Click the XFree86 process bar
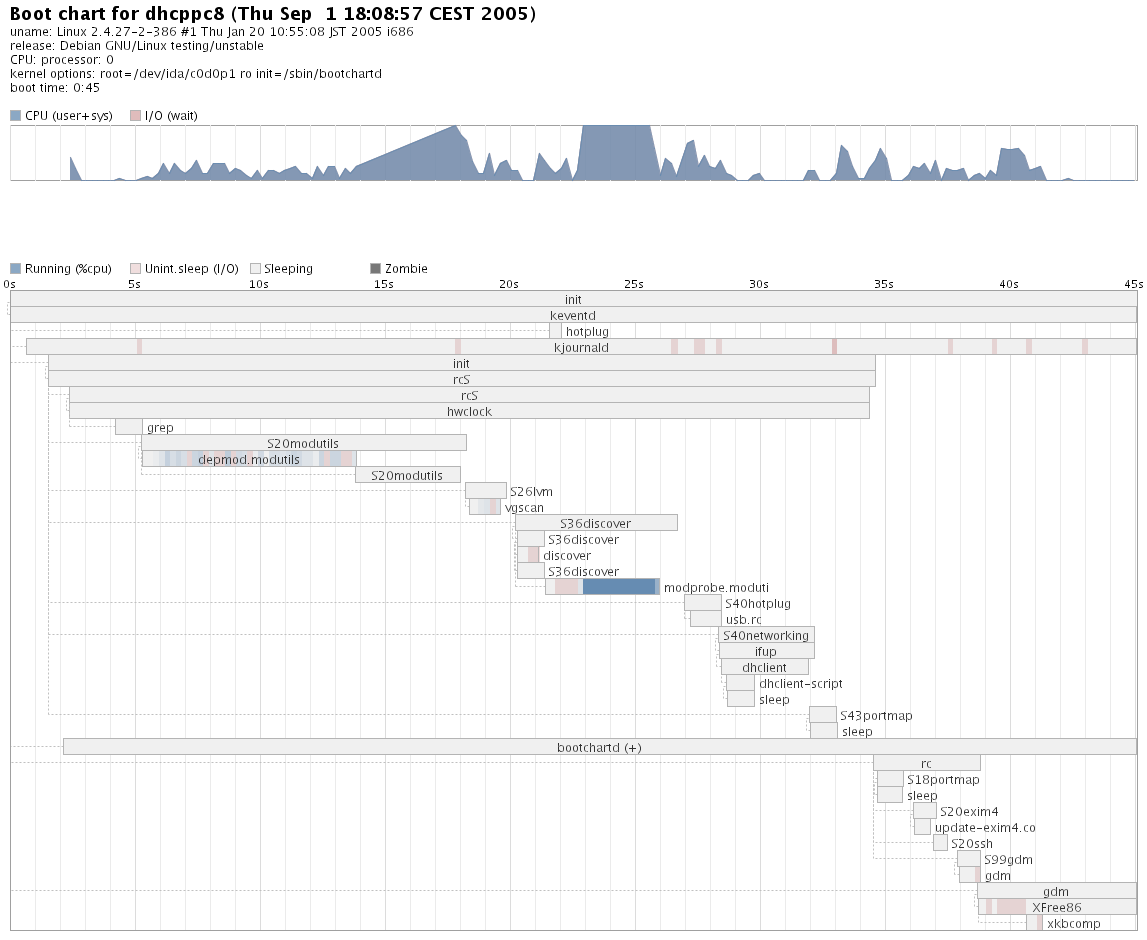The width and height of the screenshot is (1147, 940). [1057, 907]
